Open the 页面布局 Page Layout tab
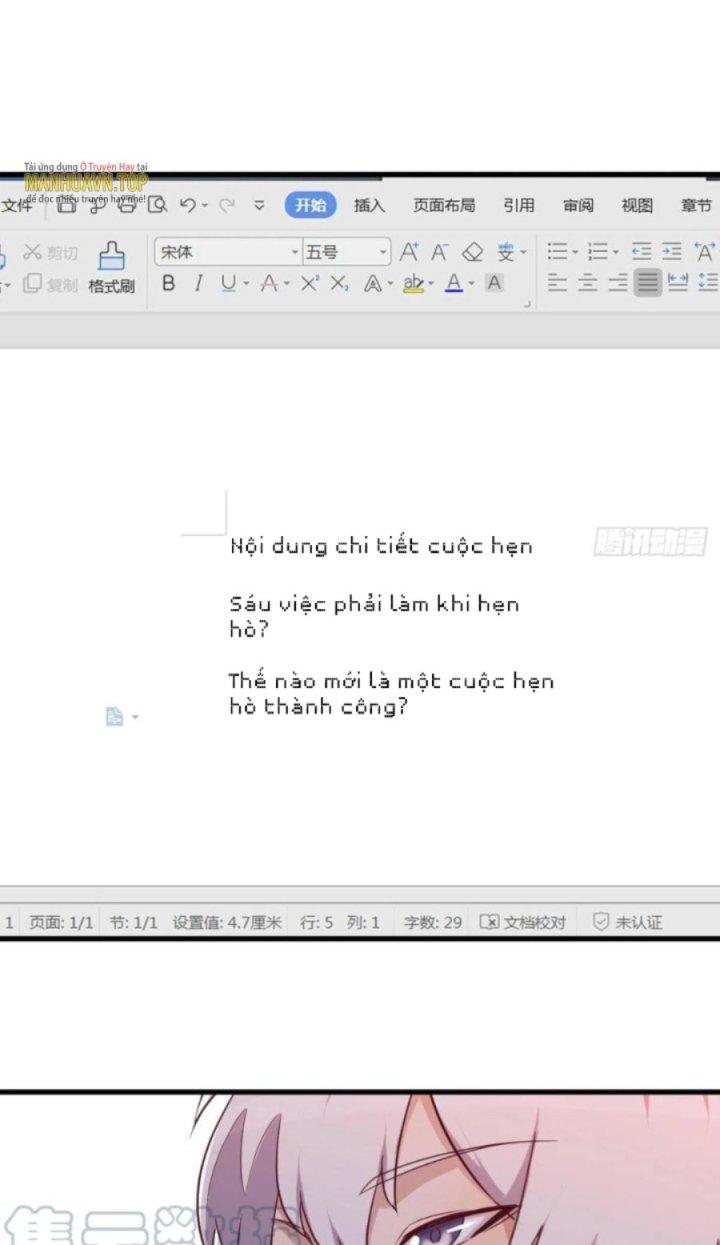The height and width of the screenshot is (1245, 720). click(x=444, y=205)
